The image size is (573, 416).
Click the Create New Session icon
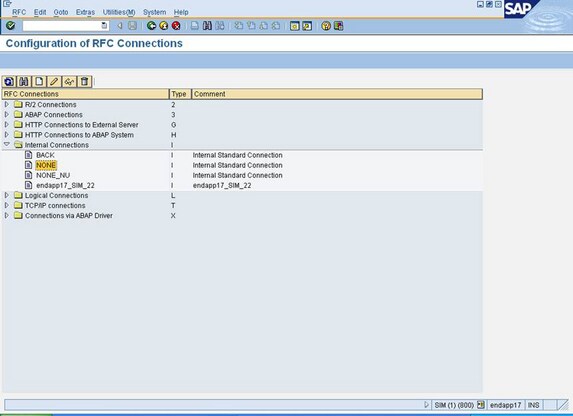295,26
